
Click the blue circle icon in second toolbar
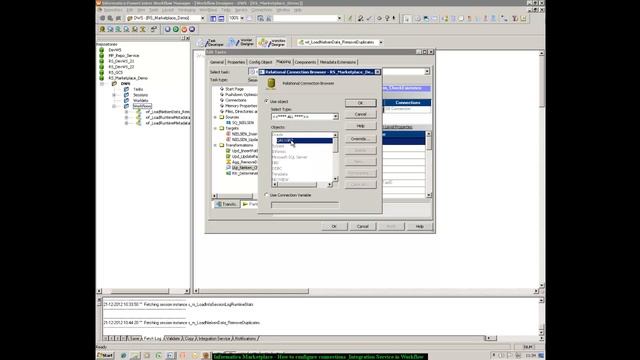168,29
